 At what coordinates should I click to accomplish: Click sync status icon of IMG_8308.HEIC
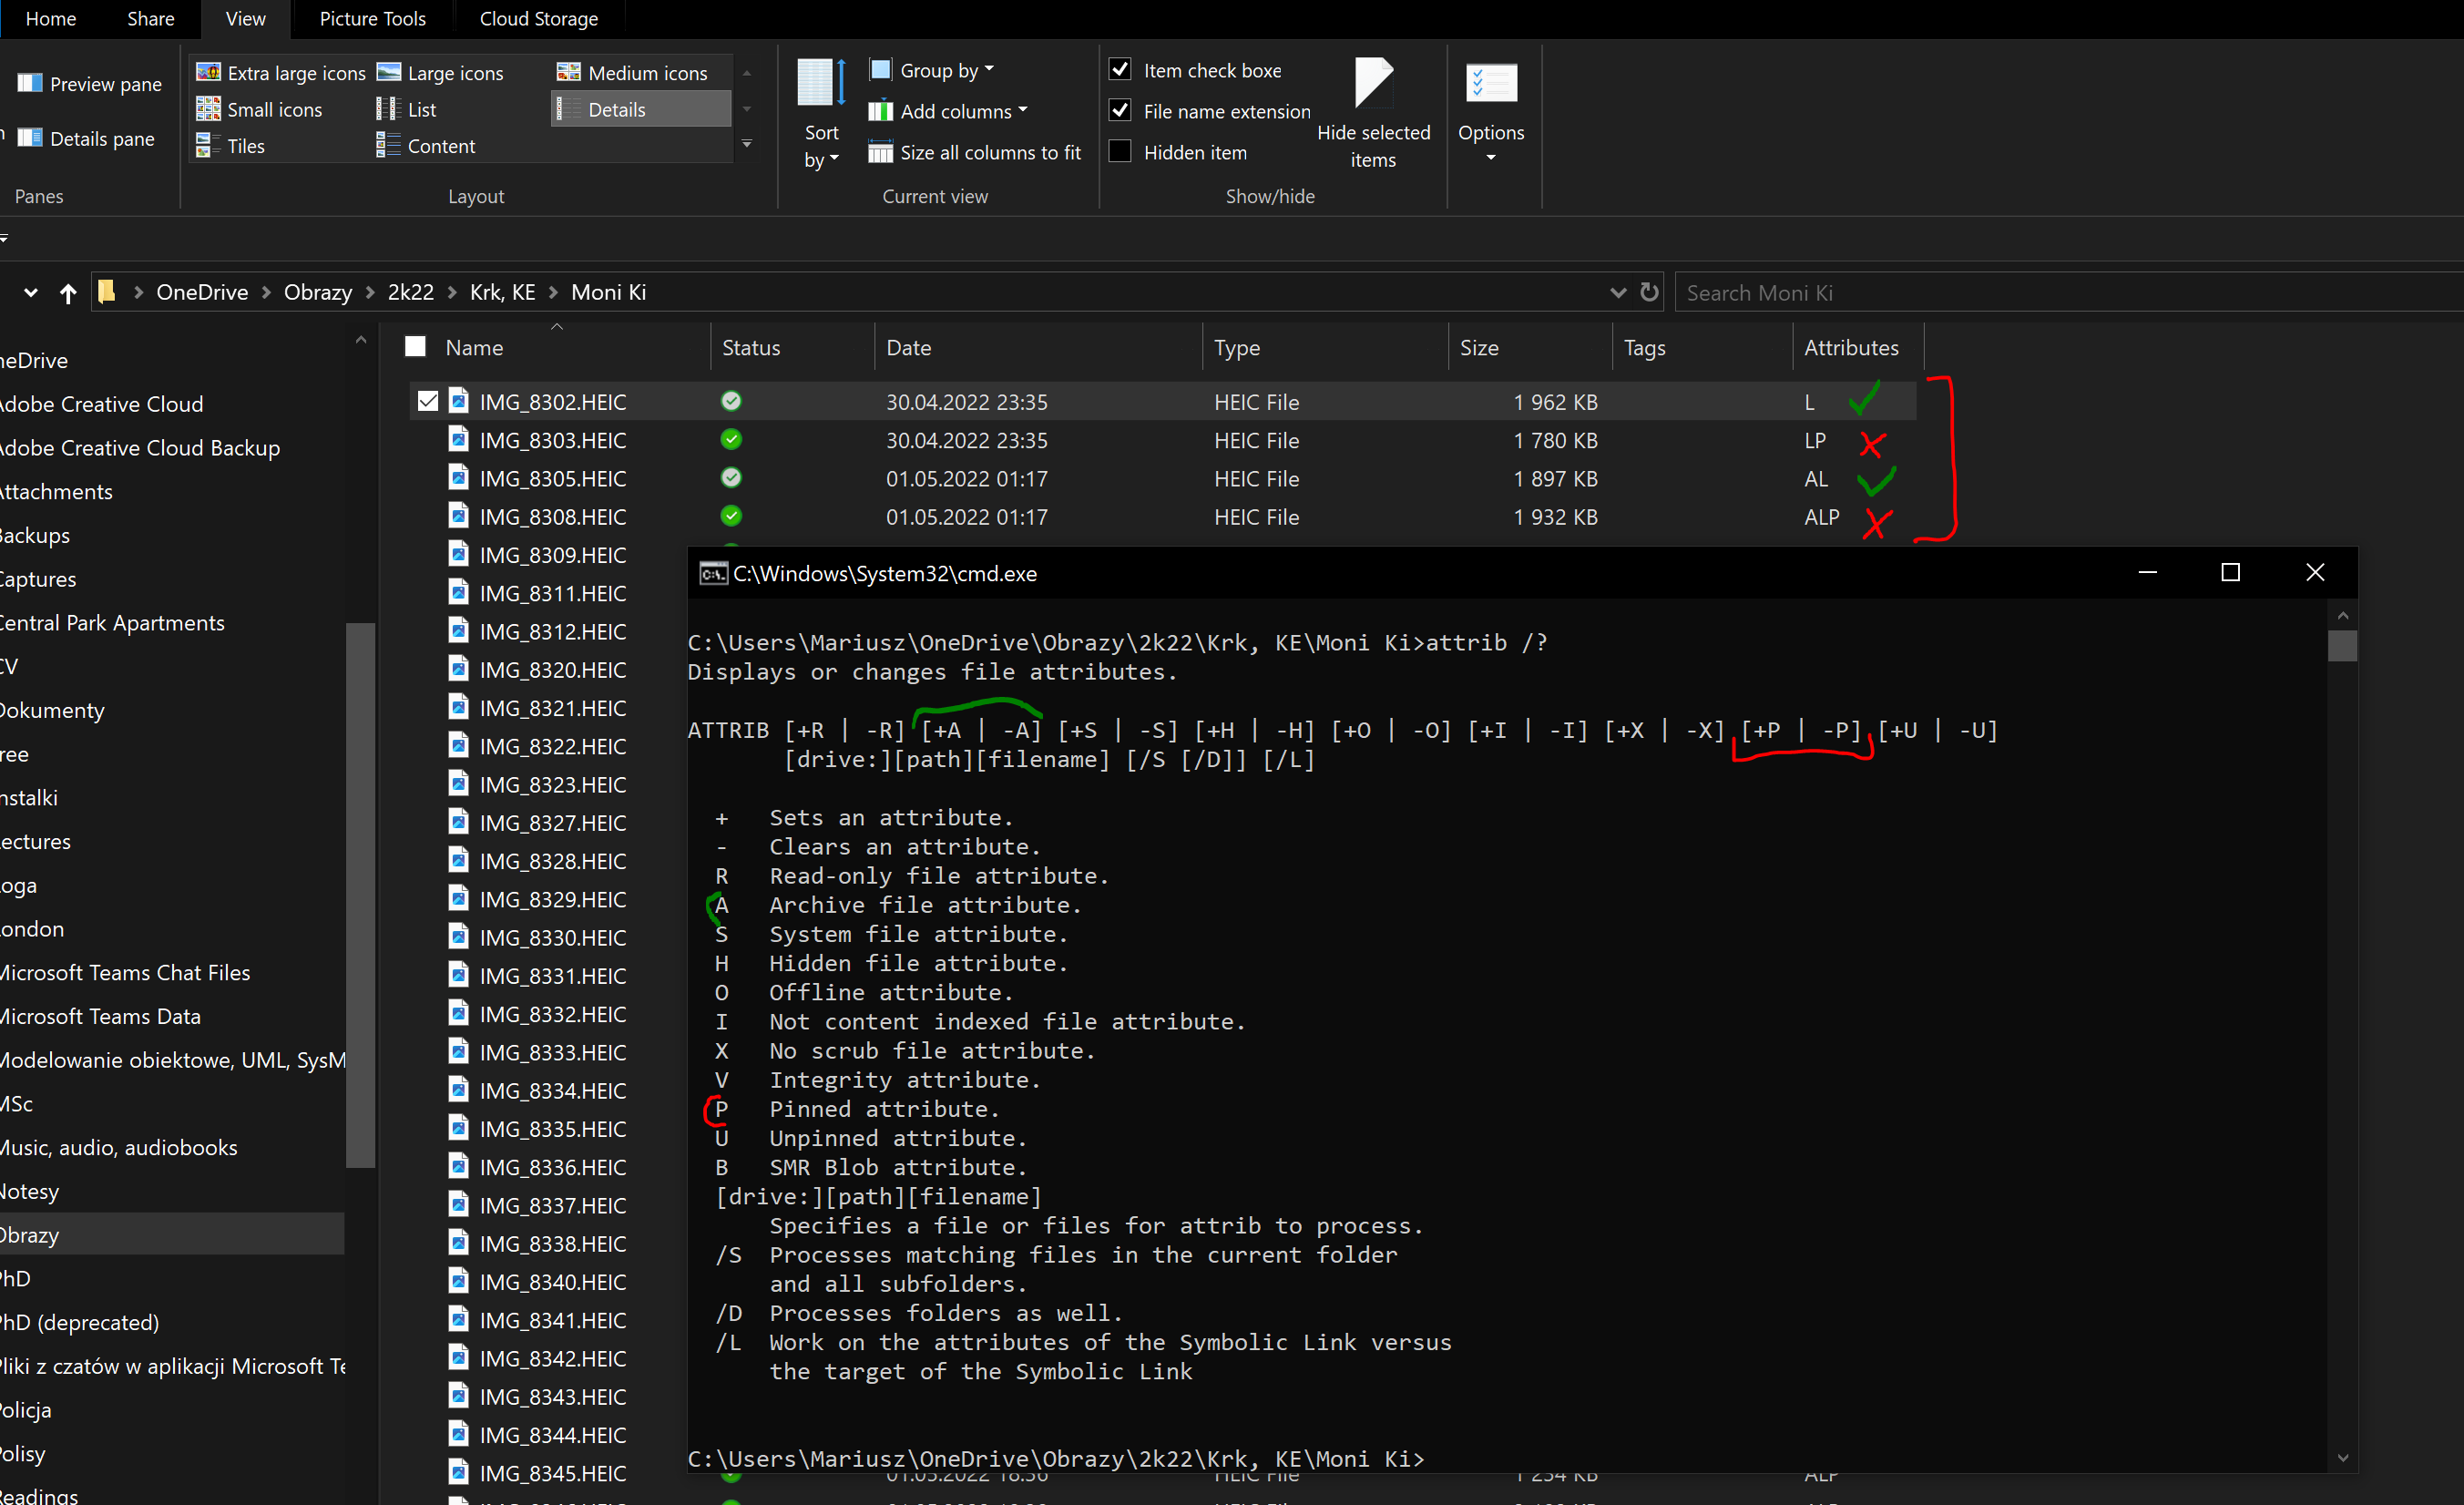[731, 516]
